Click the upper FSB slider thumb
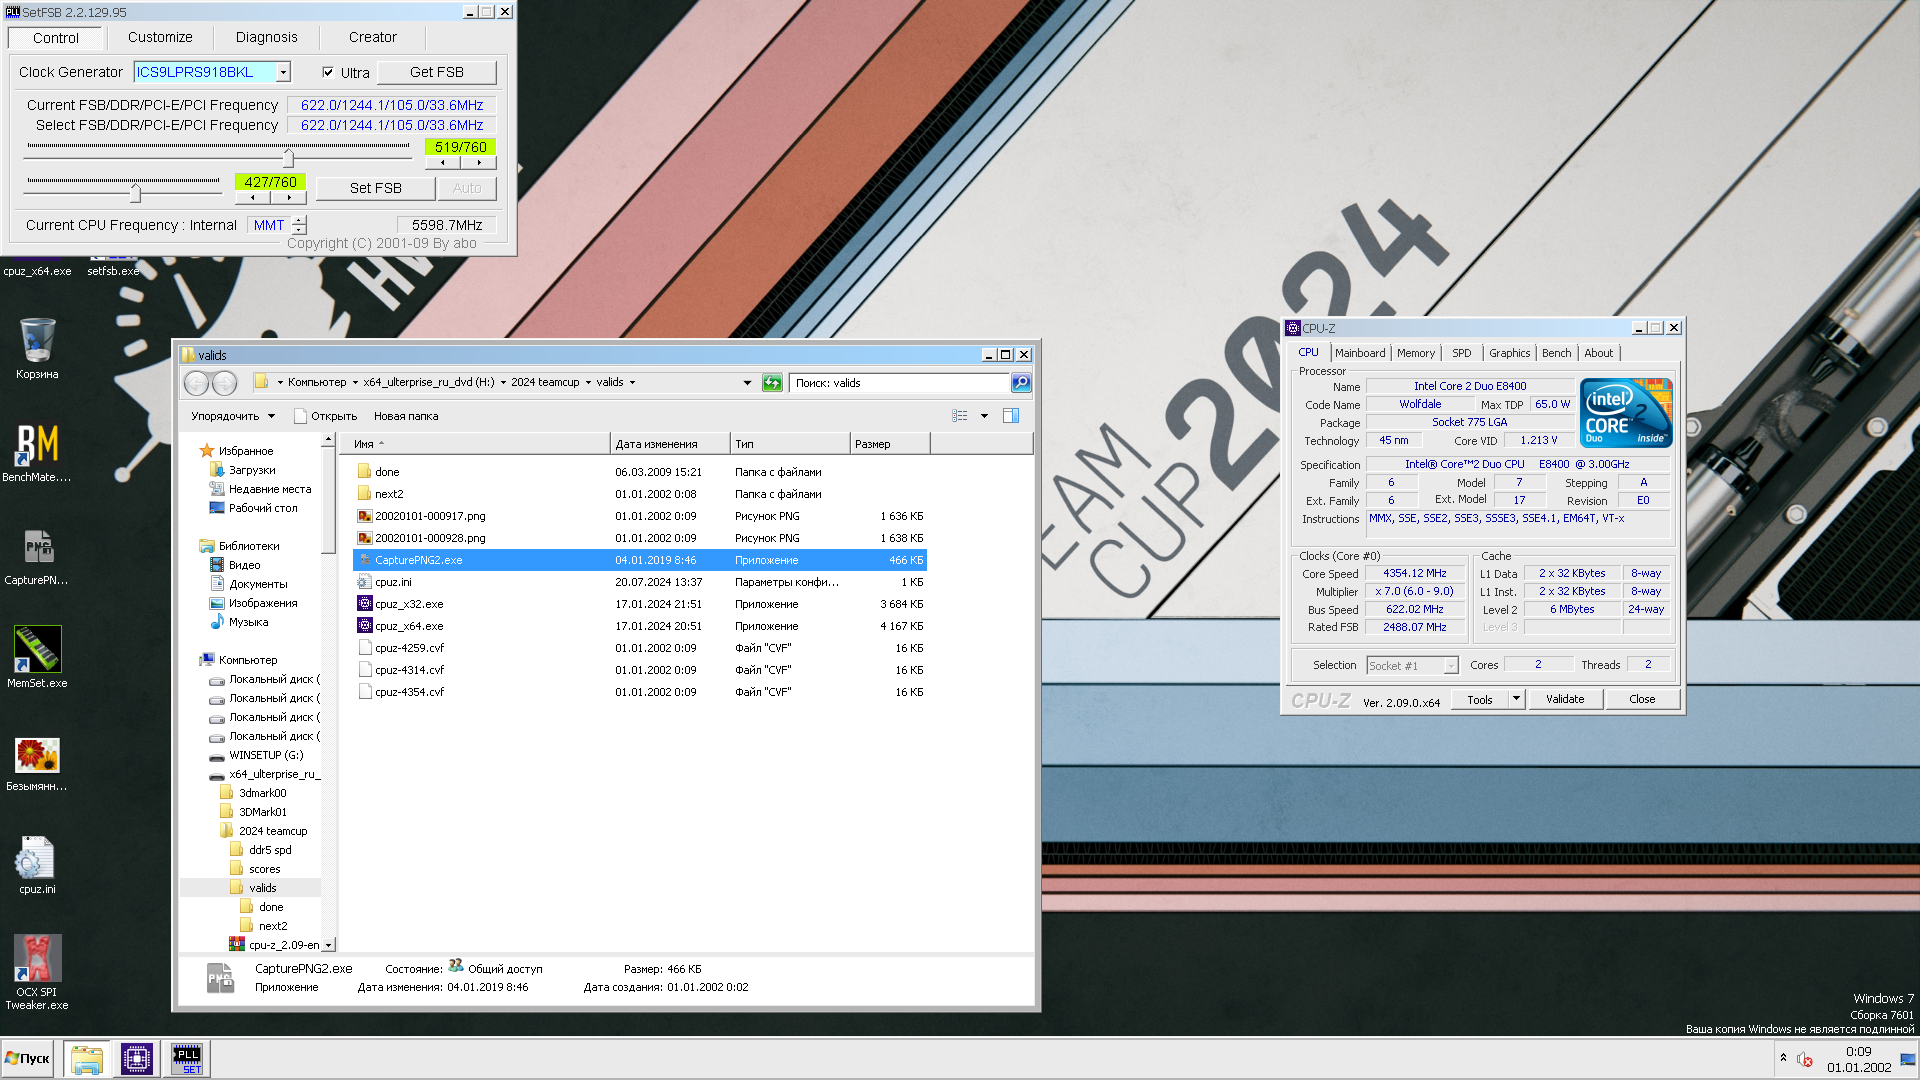This screenshot has width=1920, height=1080. pyautogui.click(x=288, y=158)
